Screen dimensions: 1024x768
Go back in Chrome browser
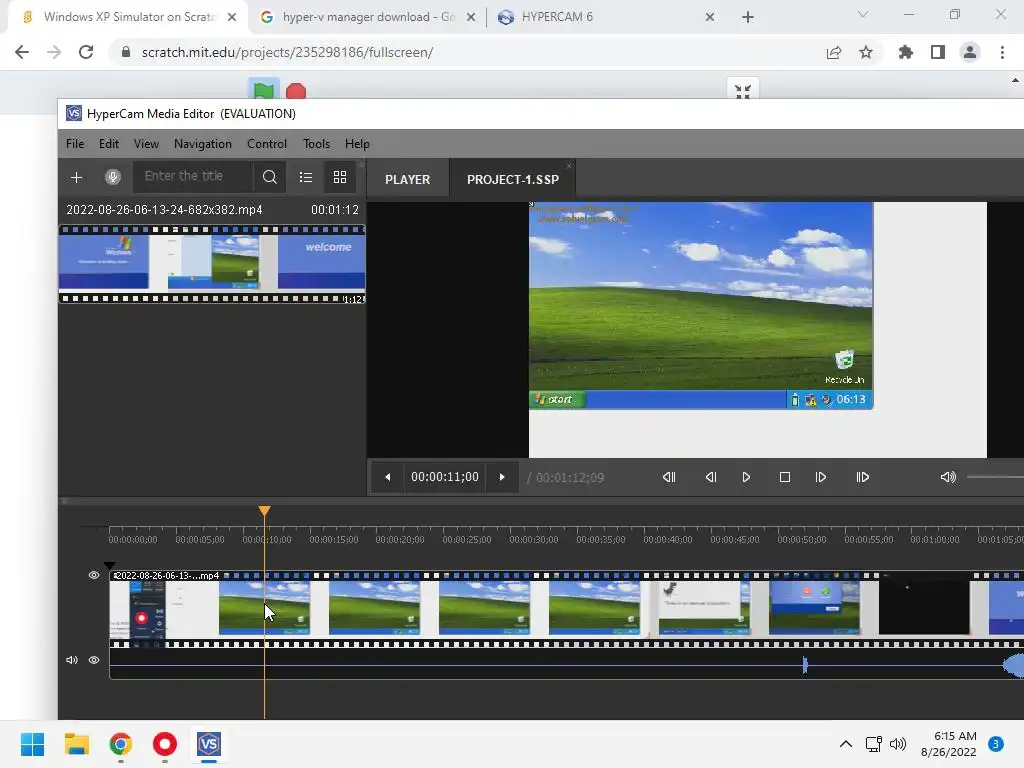22,52
